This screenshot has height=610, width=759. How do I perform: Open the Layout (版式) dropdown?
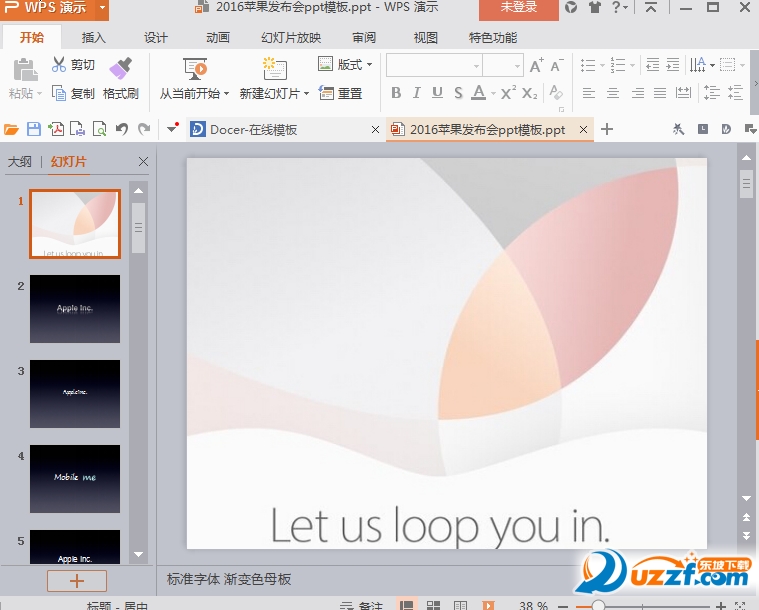click(345, 64)
